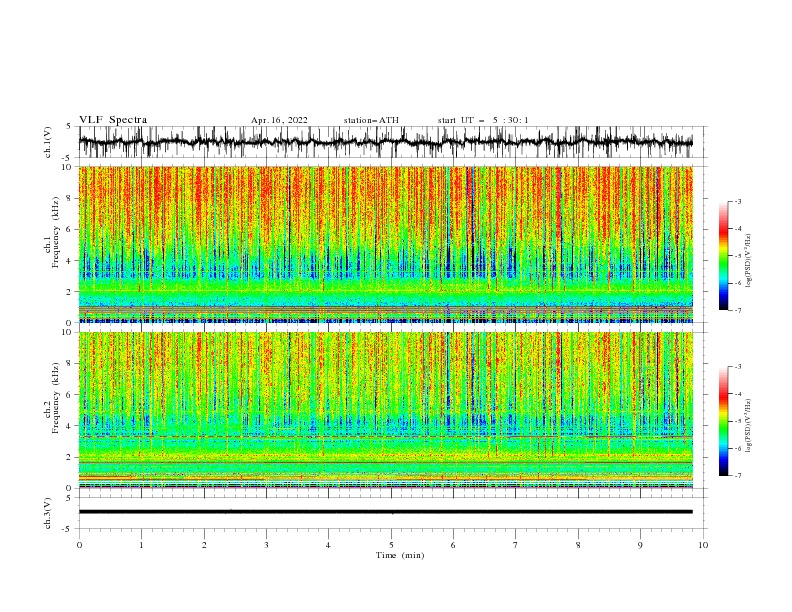Click inside the ch.1 spectrogram panel
The width and height of the screenshot is (792, 612).
click(385, 244)
